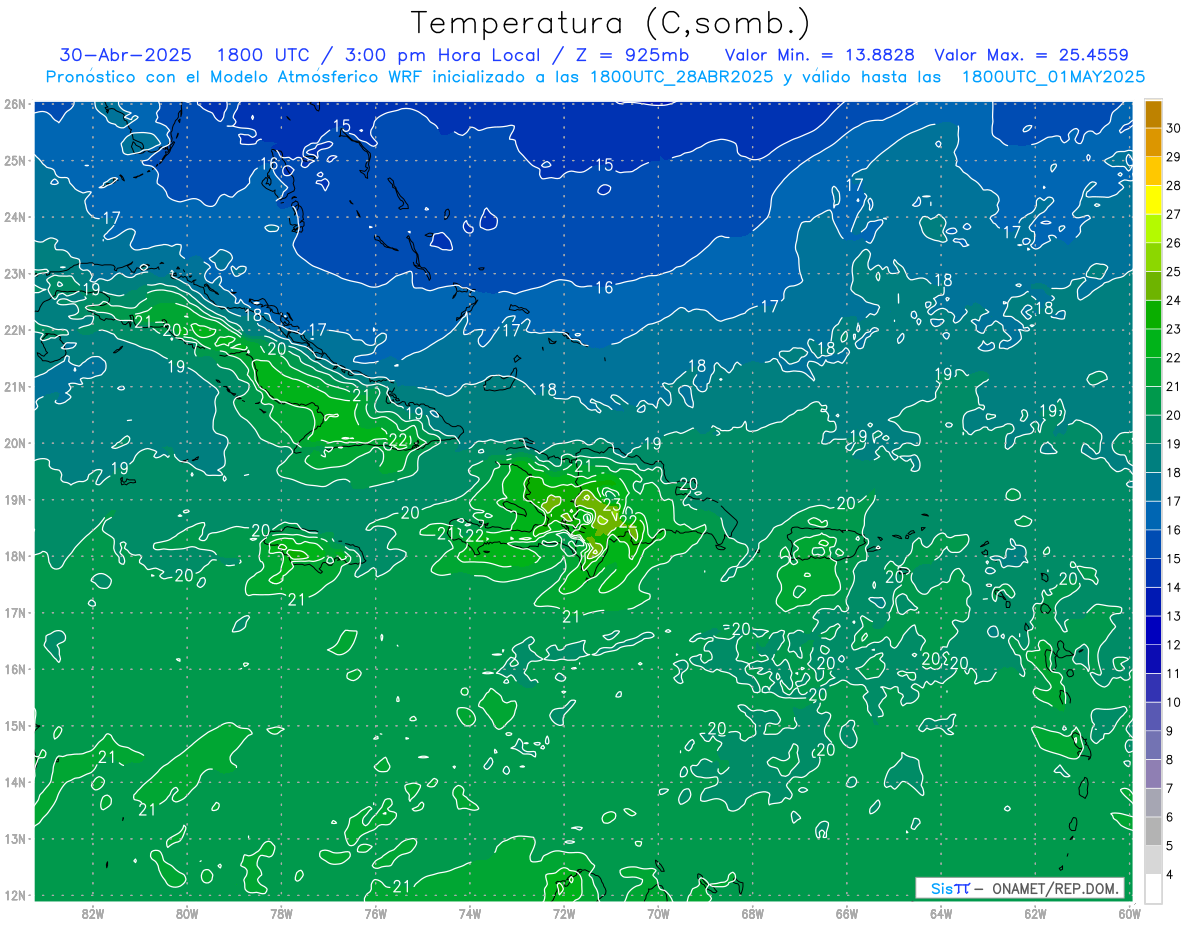Click the '60W' longitude axis label

[1129, 913]
